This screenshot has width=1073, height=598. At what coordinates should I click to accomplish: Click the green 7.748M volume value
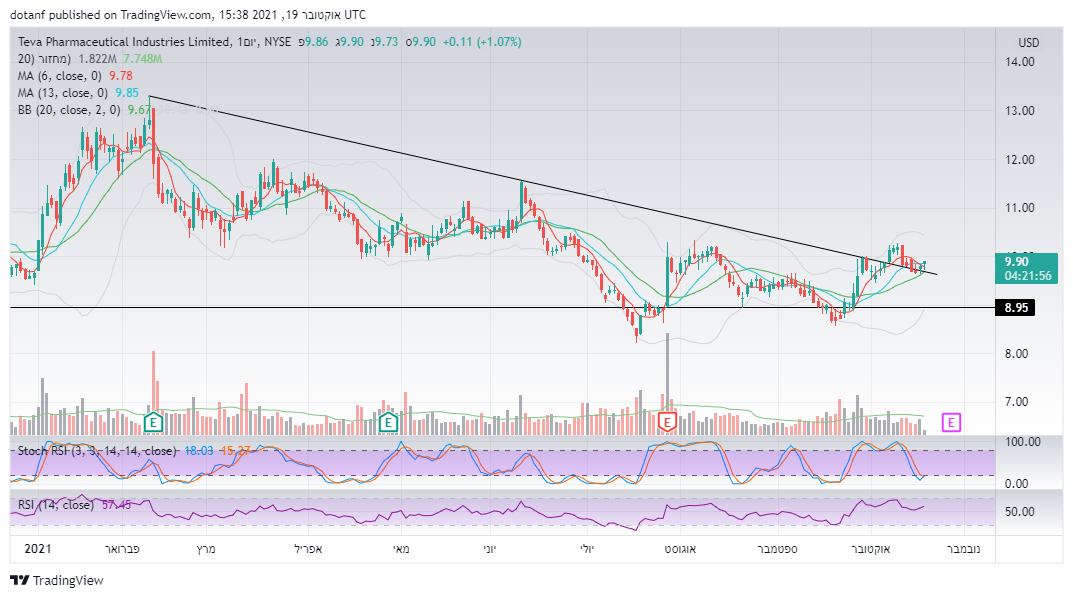coord(142,59)
